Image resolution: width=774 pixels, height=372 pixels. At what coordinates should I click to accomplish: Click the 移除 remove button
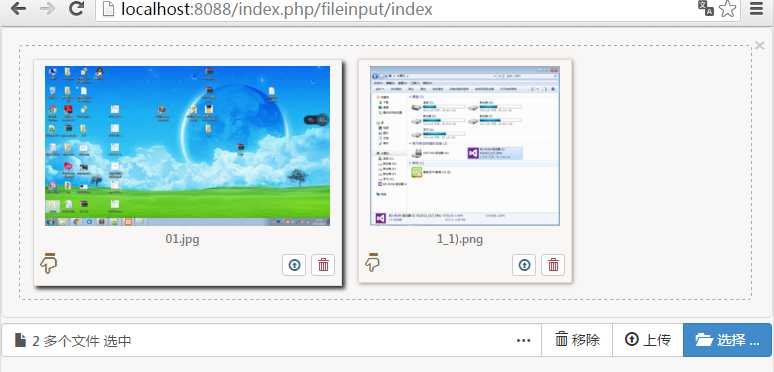577,340
